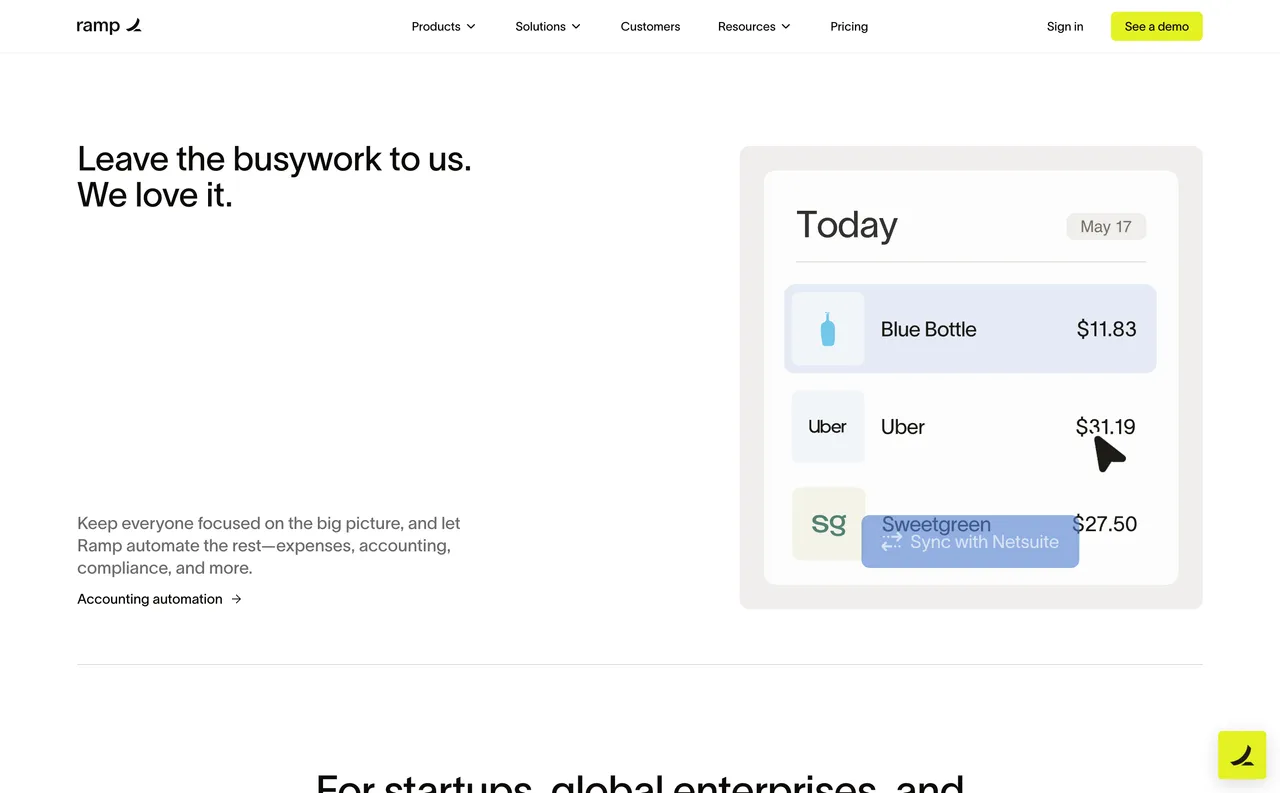Click the May 17 date badge
The width and height of the screenshot is (1280, 793).
[x=1105, y=226]
